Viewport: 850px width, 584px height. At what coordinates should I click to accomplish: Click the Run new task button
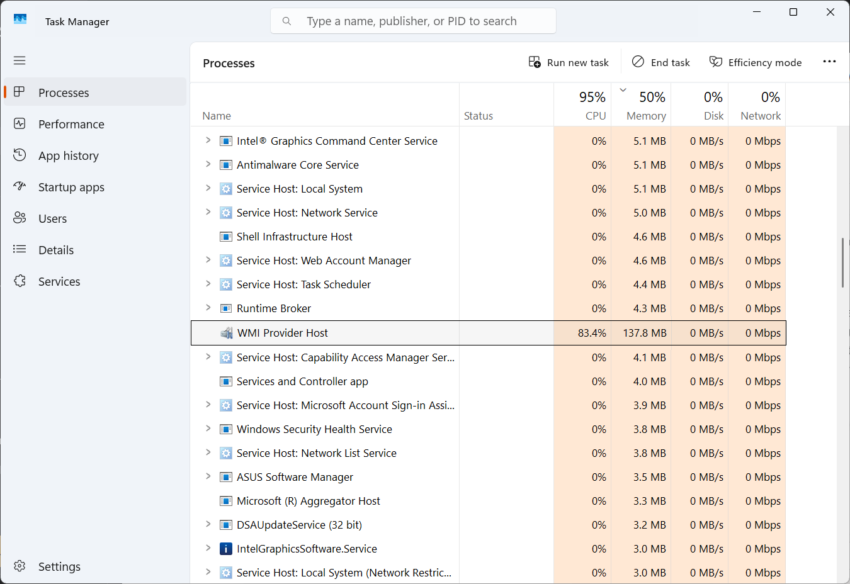coord(568,61)
